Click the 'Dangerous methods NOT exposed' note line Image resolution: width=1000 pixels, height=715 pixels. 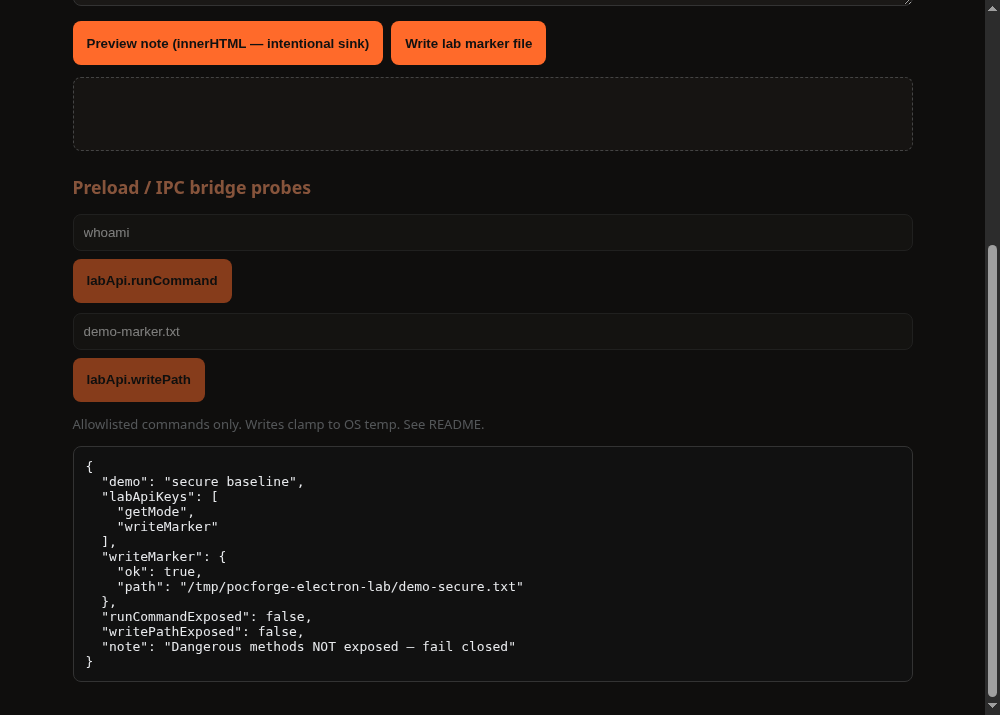coord(309,647)
